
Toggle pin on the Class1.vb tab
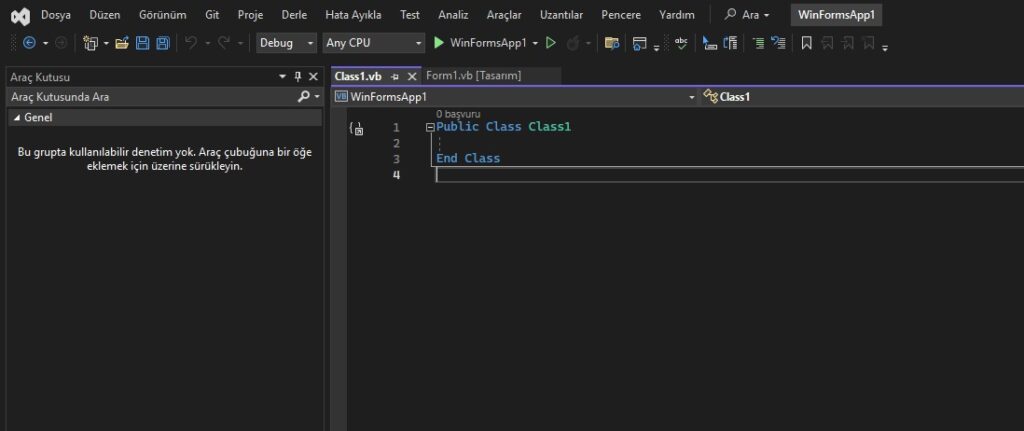pos(395,76)
